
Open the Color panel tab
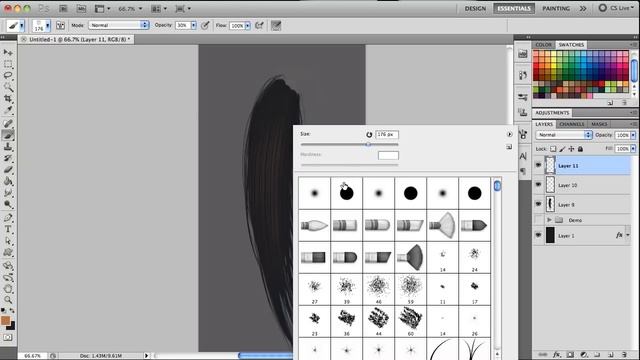tap(543, 44)
